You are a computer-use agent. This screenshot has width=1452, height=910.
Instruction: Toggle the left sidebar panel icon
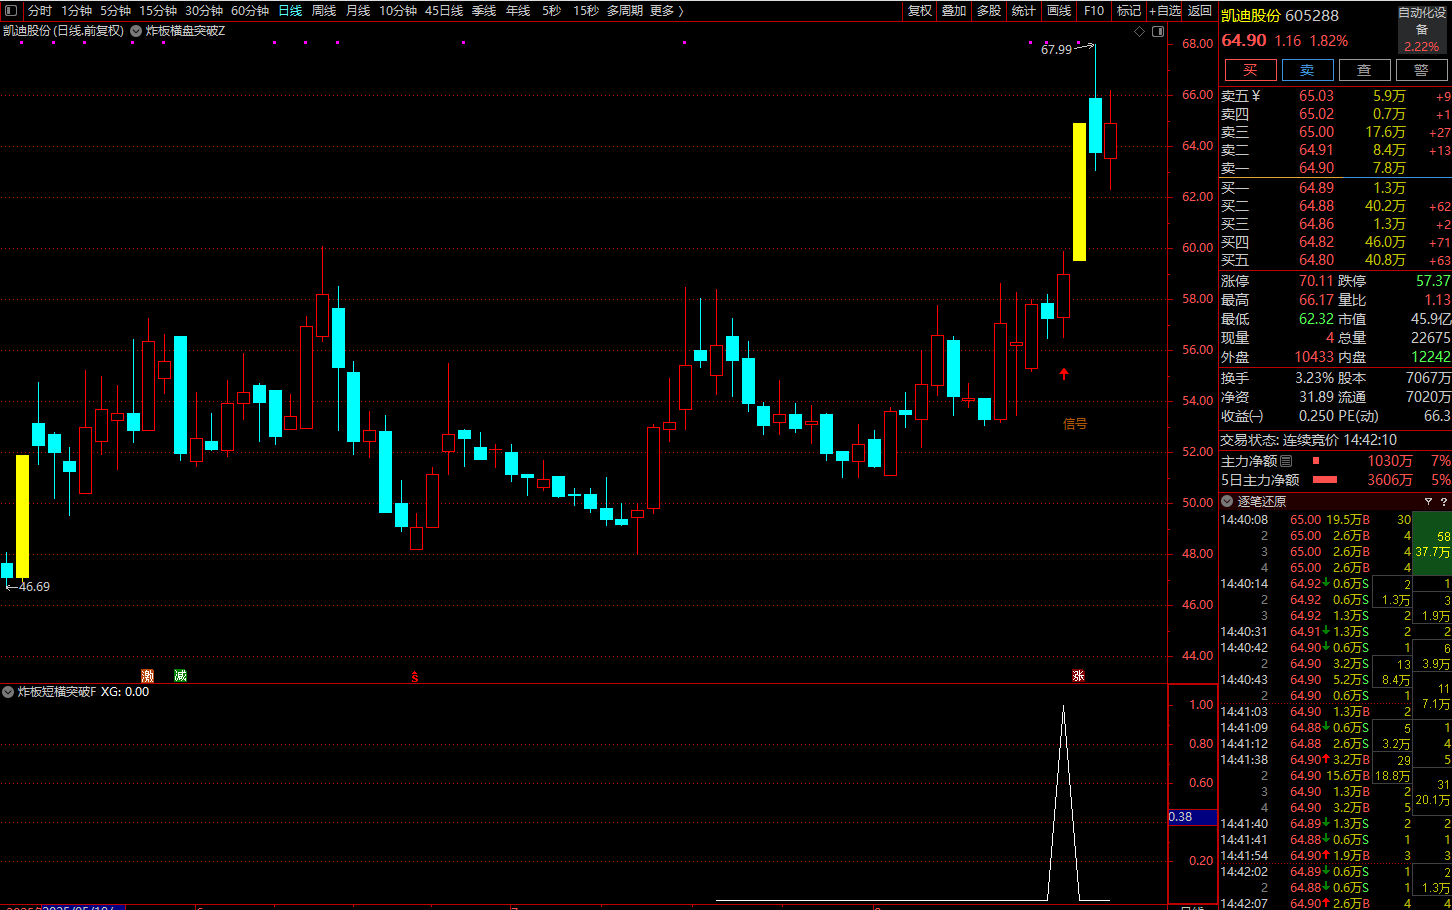[x=11, y=10]
